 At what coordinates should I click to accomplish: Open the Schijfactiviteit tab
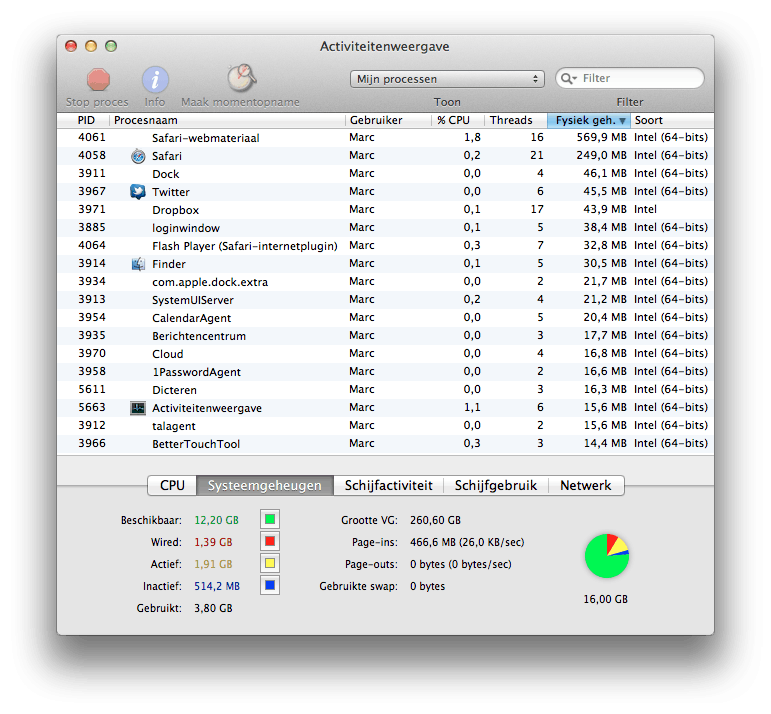tap(388, 485)
